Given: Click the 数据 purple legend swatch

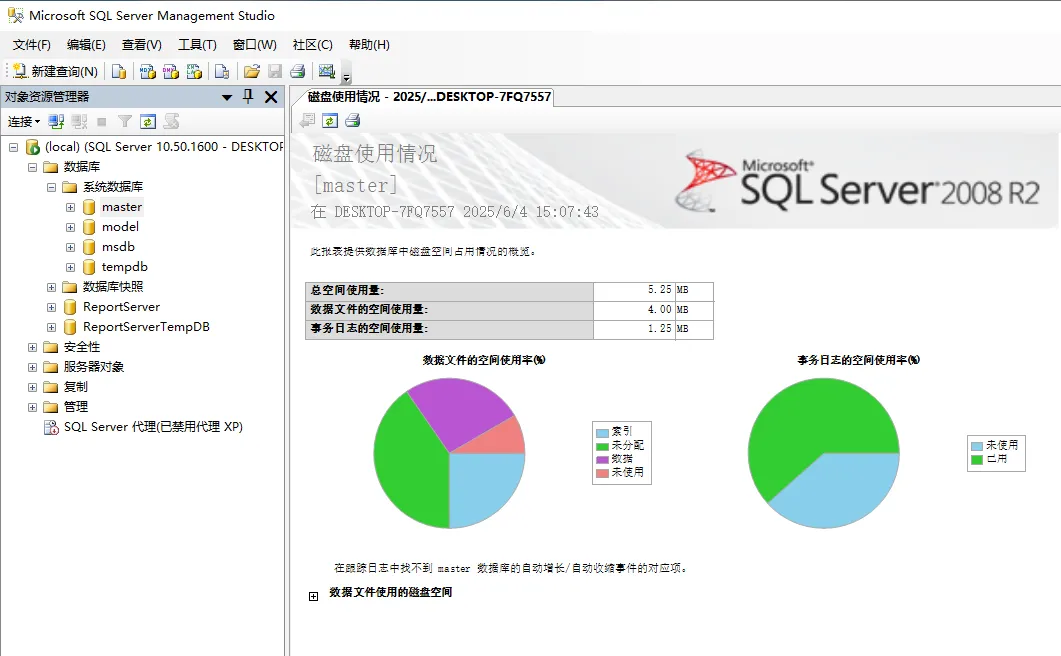Looking at the screenshot, I should click(x=602, y=460).
